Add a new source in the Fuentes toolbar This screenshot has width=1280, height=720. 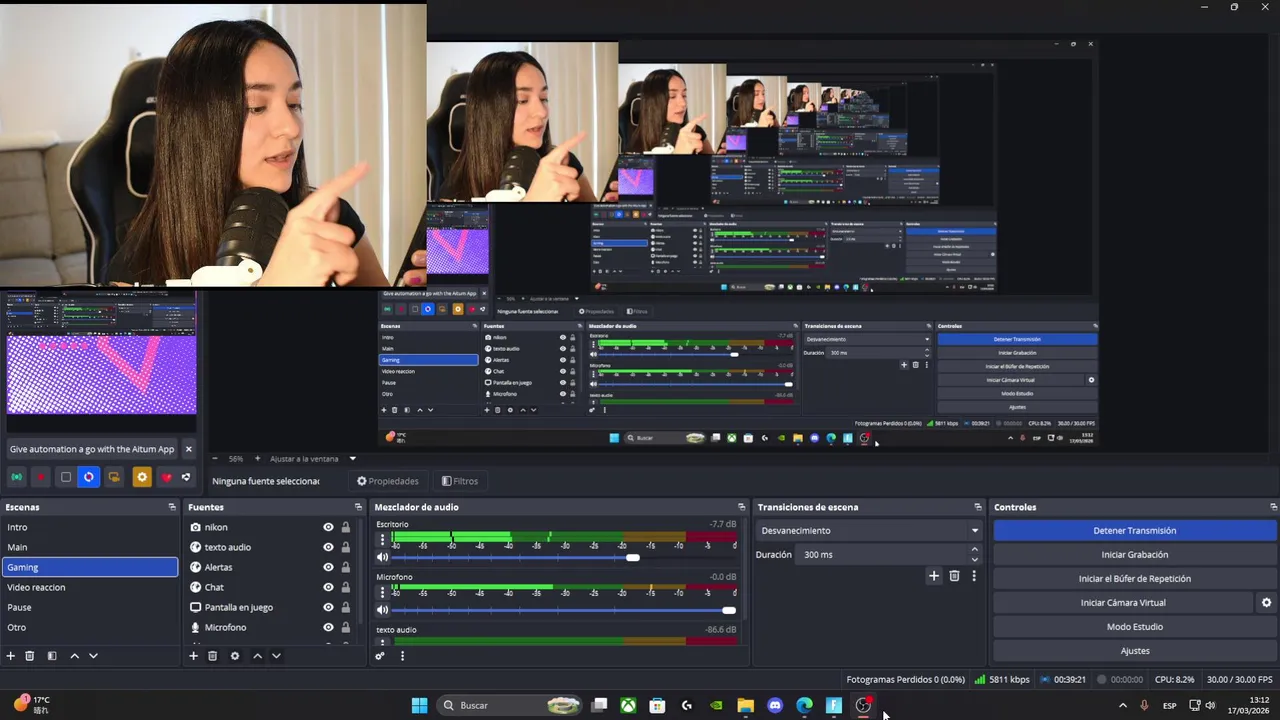pyautogui.click(x=194, y=656)
